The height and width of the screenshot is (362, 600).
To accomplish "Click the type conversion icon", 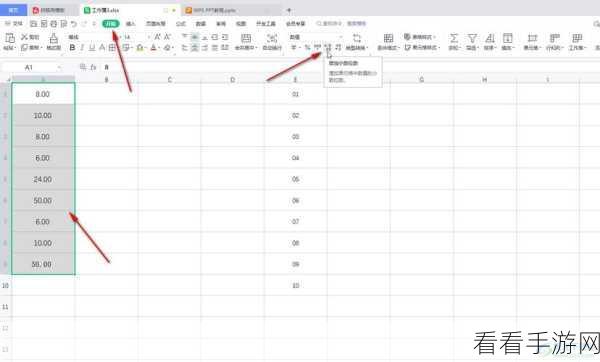I will (x=357, y=38).
